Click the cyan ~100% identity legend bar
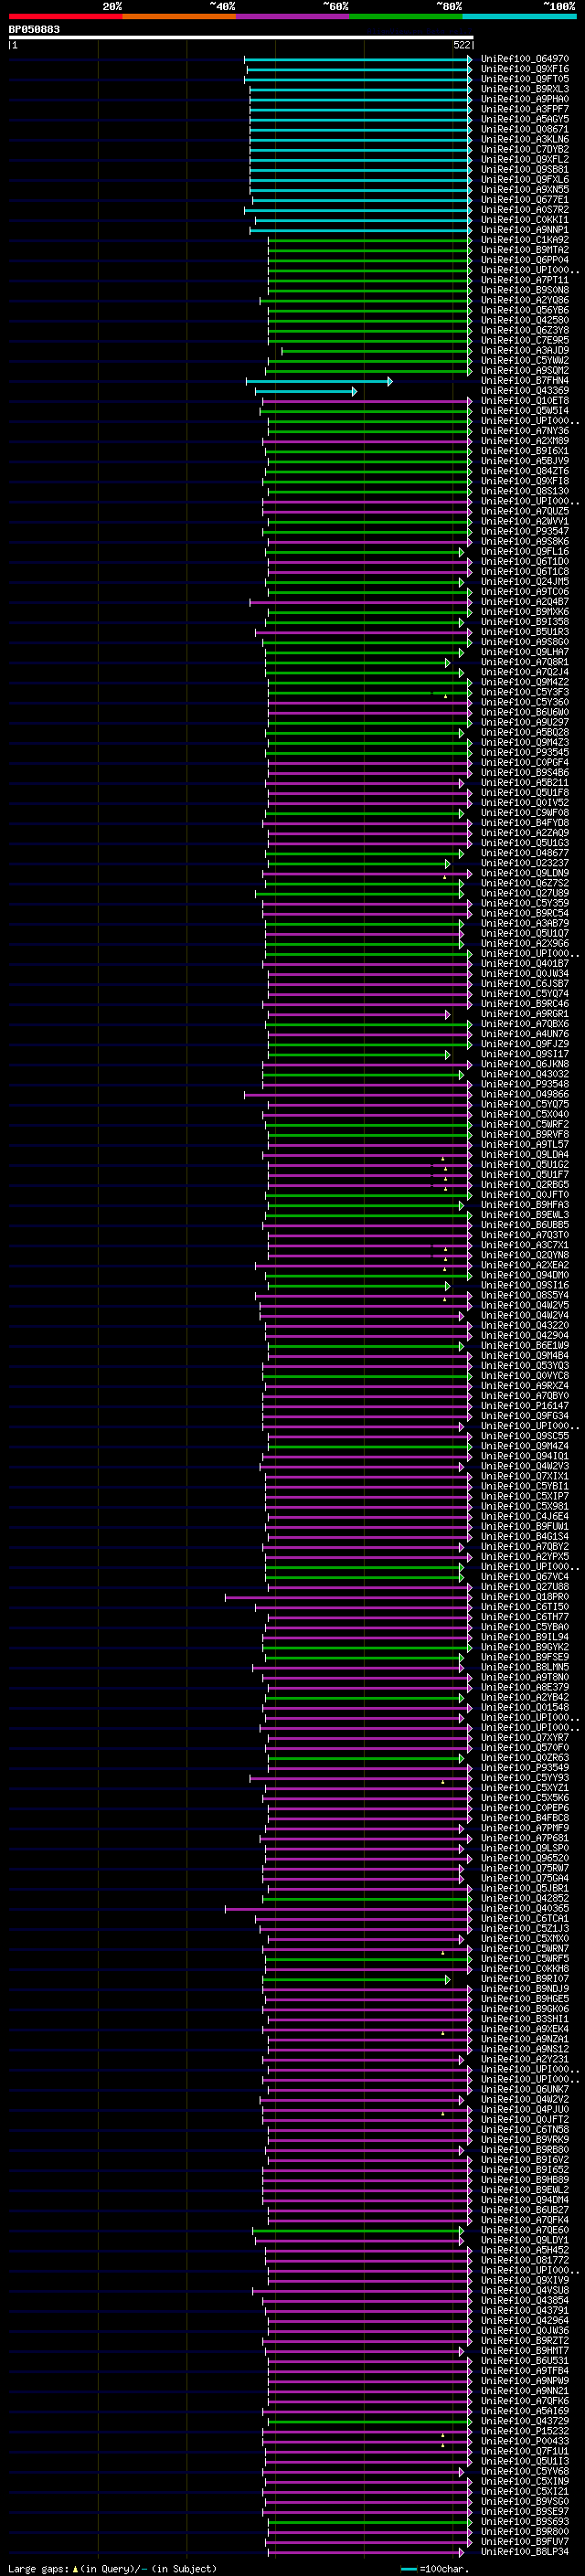 pos(520,16)
